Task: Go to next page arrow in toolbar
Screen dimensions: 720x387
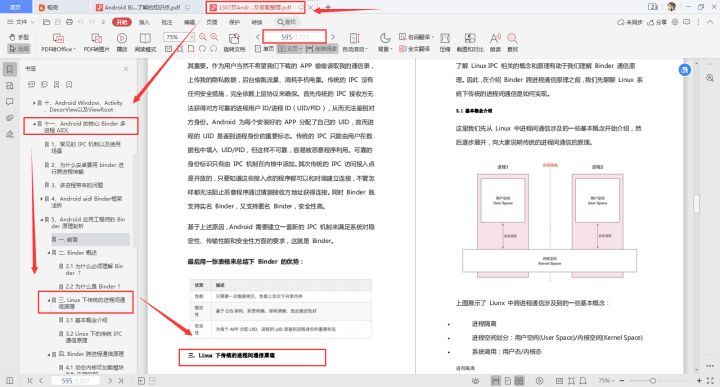Action: tap(333, 37)
